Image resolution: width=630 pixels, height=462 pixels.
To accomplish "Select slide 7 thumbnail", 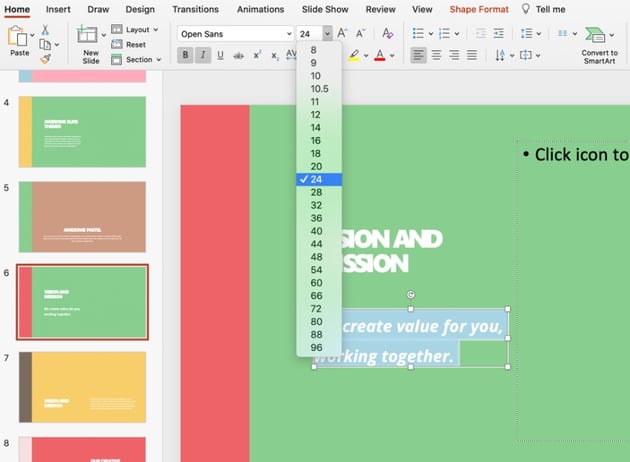I will tap(82, 386).
